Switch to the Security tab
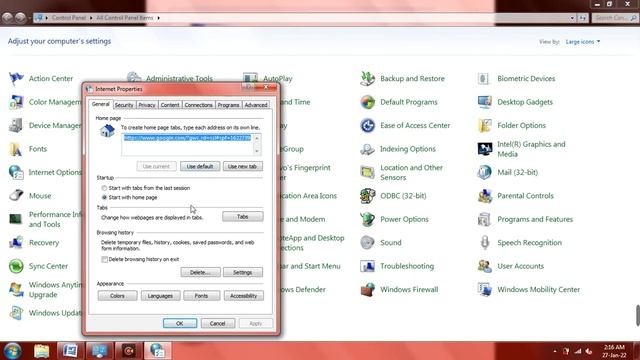Image resolution: width=640 pixels, height=360 pixels. (124, 105)
